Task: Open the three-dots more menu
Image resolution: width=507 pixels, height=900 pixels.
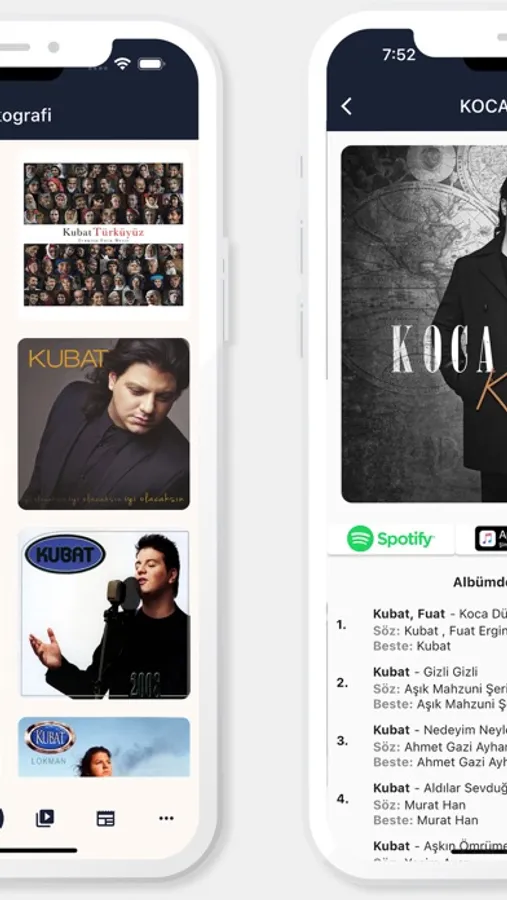Action: click(167, 818)
